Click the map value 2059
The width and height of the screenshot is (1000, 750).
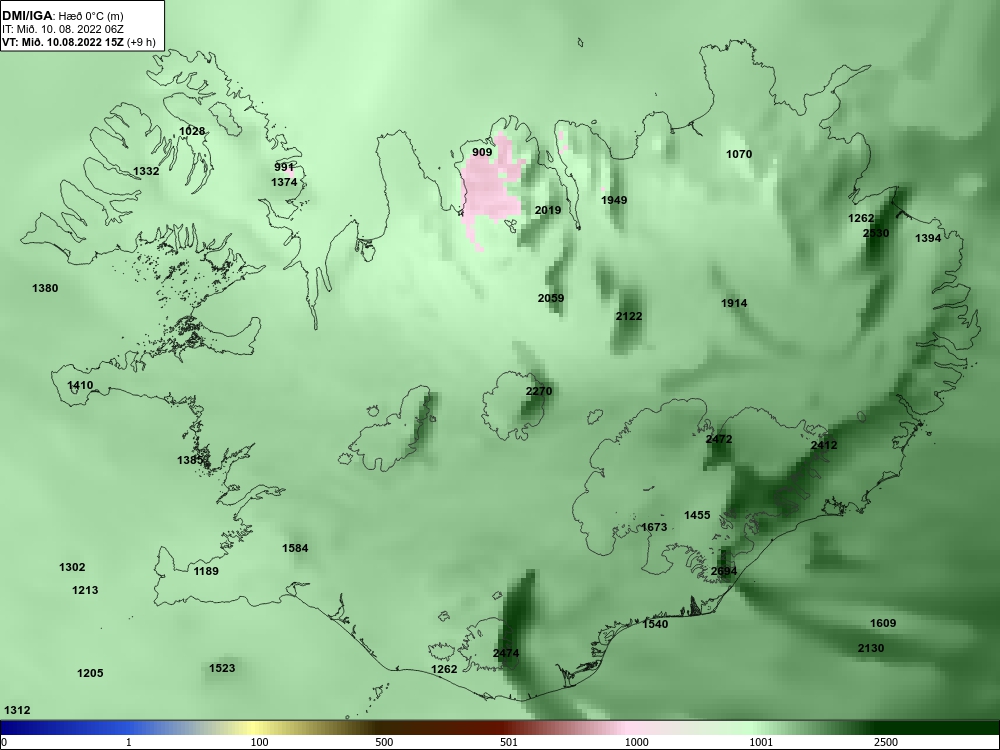click(x=551, y=298)
